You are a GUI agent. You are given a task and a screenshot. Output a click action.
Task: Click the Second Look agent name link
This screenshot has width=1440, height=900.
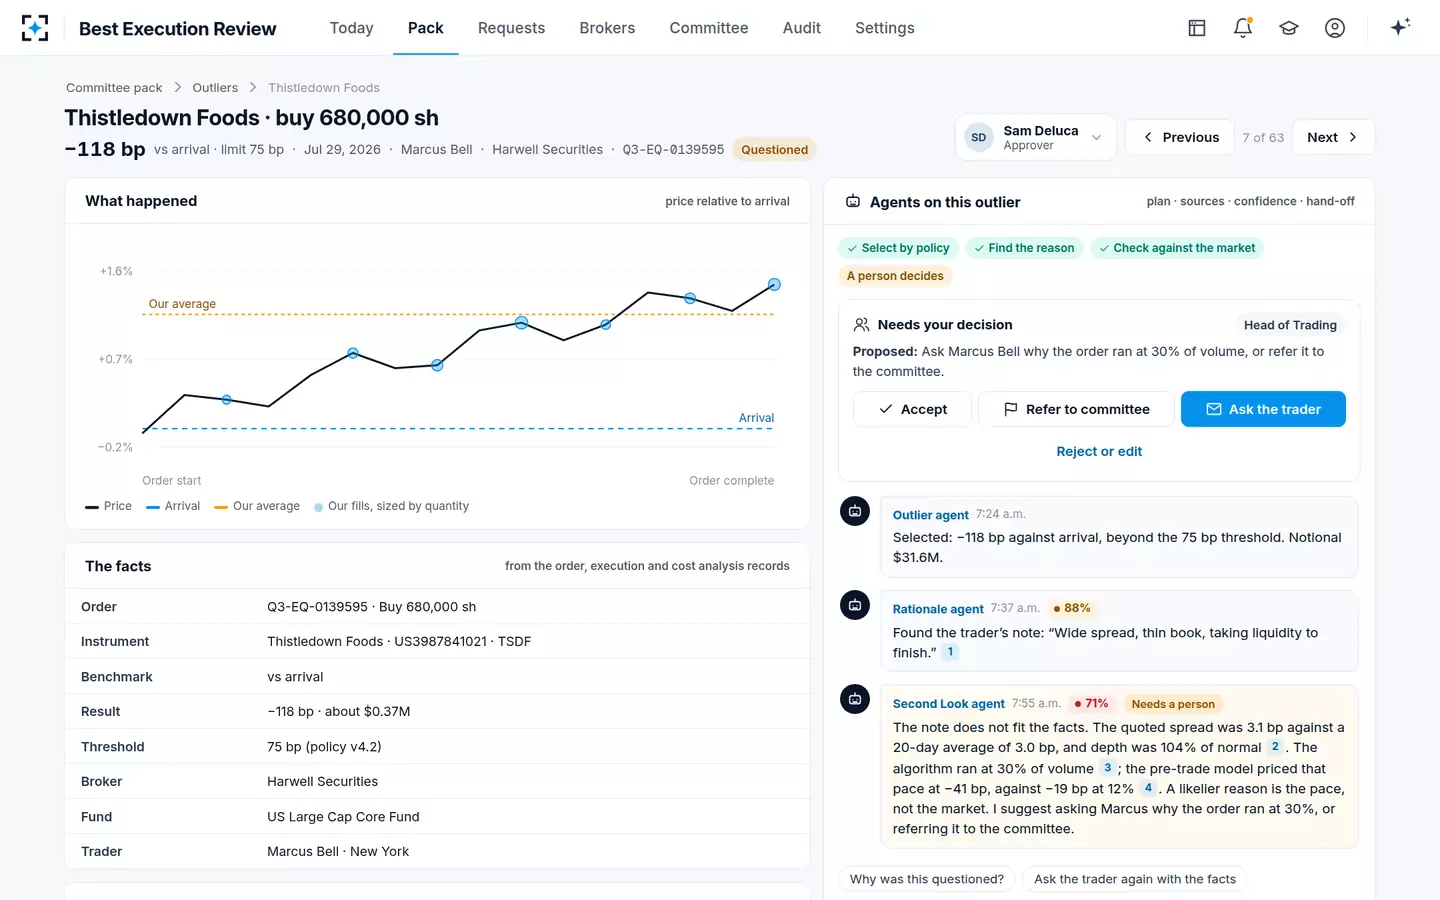click(x=949, y=704)
